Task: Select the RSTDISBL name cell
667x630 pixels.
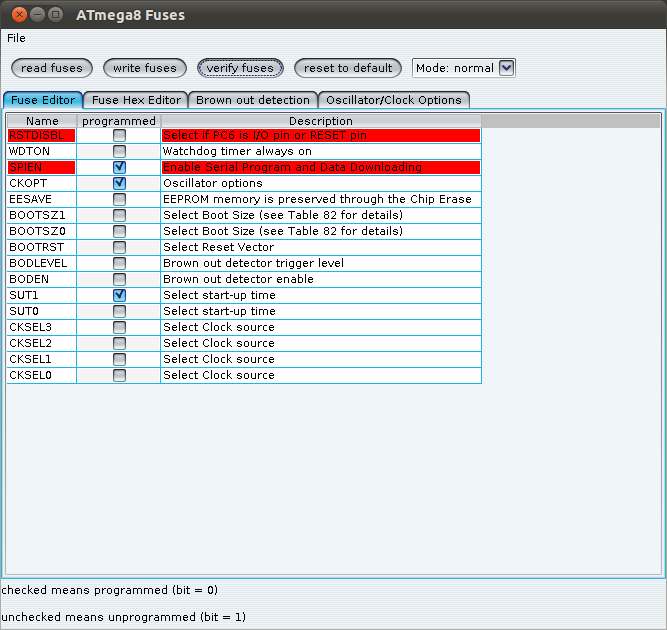Action: tap(42, 135)
